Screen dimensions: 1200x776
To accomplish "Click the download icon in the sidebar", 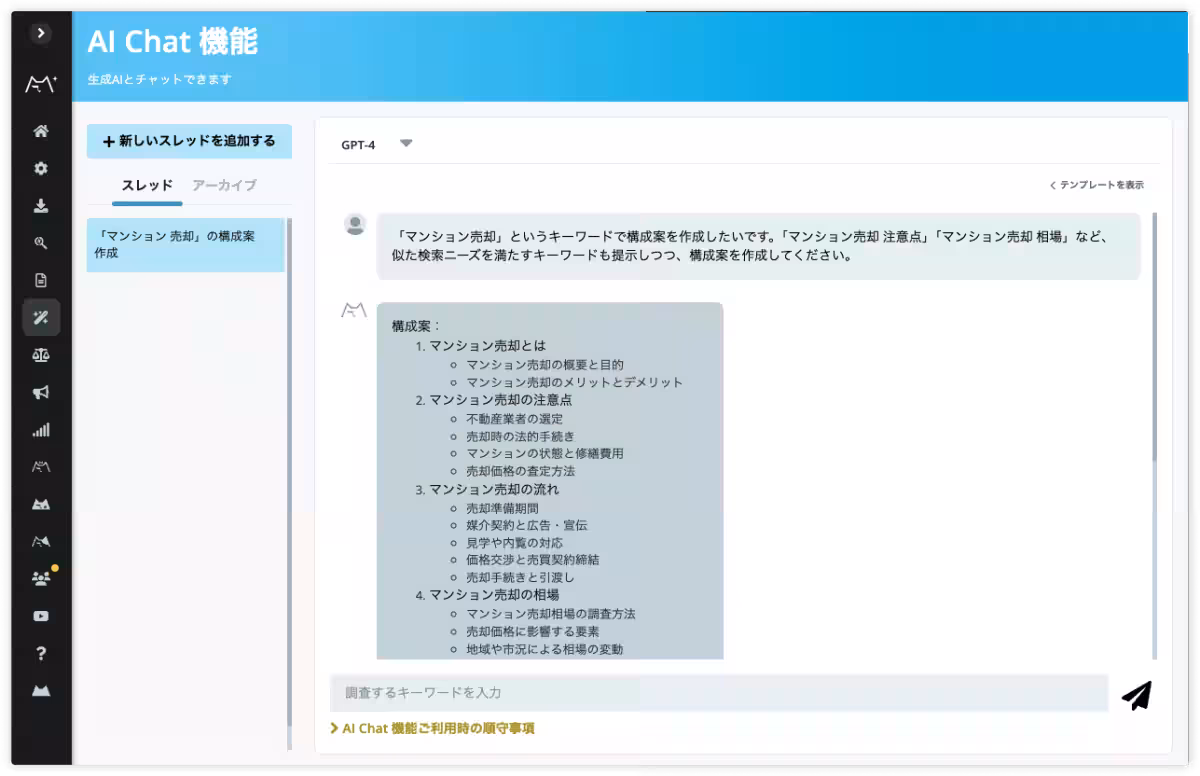I will pos(40,206).
